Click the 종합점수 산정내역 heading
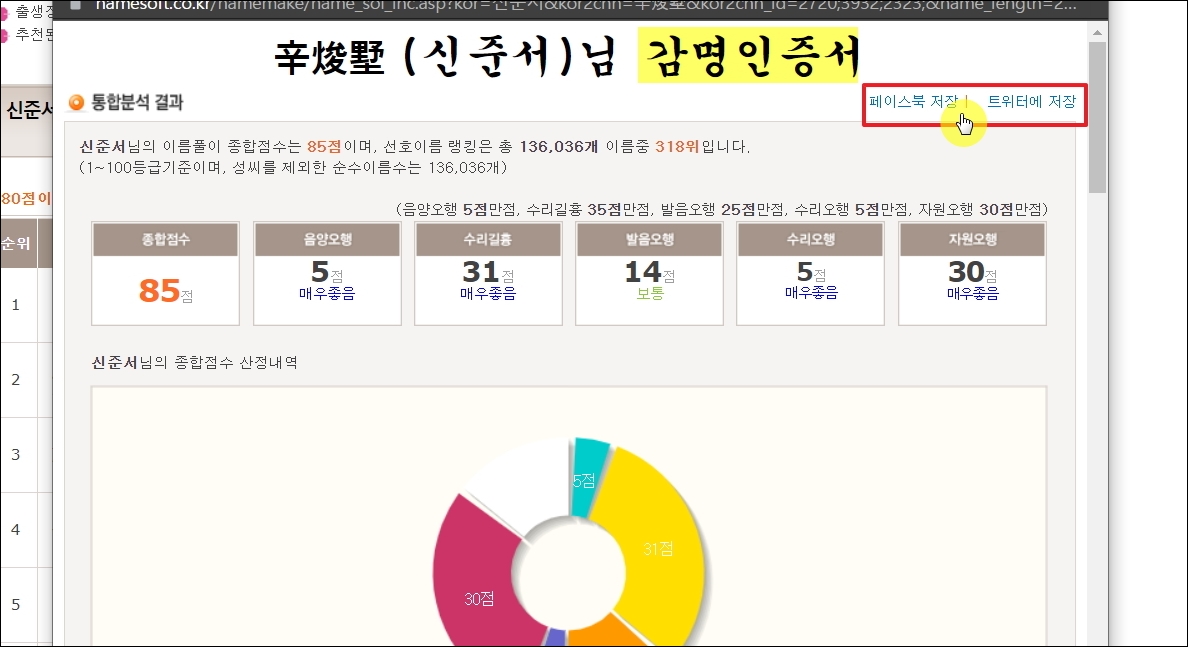 (194, 363)
